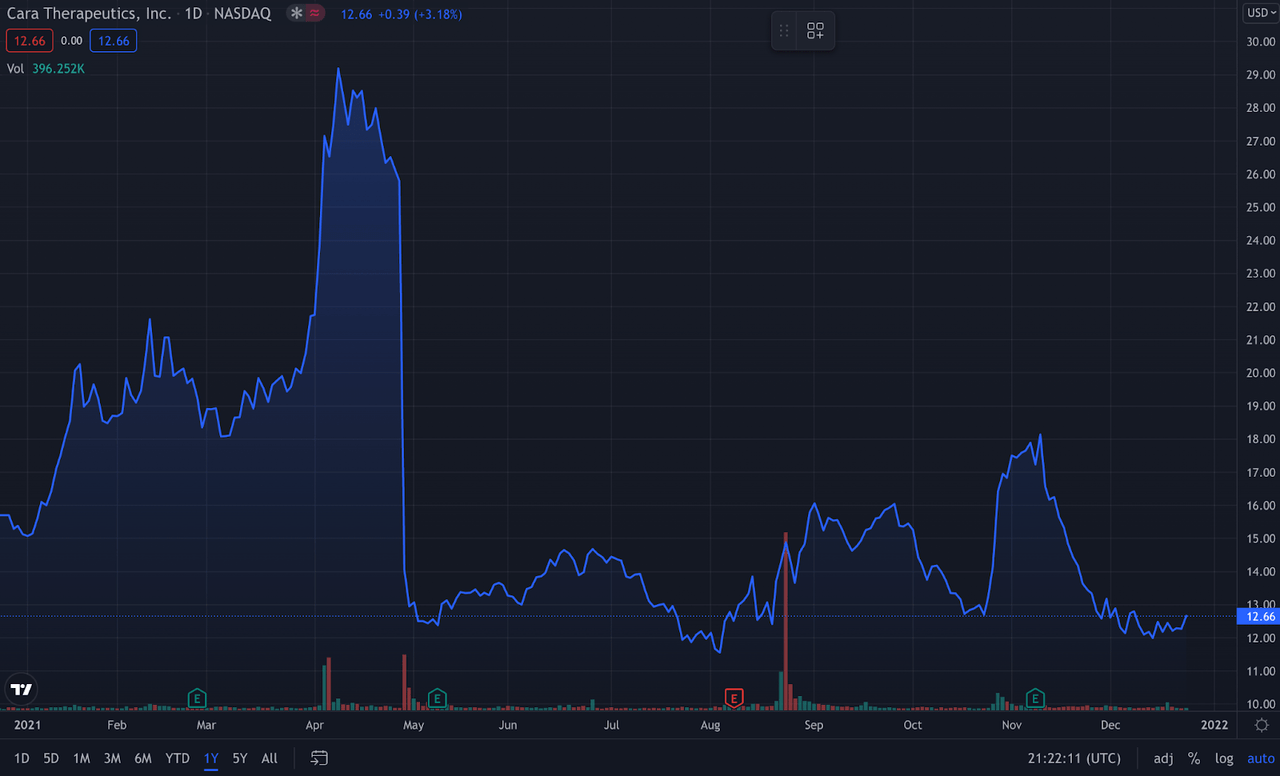
Task: Select the 1M time range
Action: point(81,759)
